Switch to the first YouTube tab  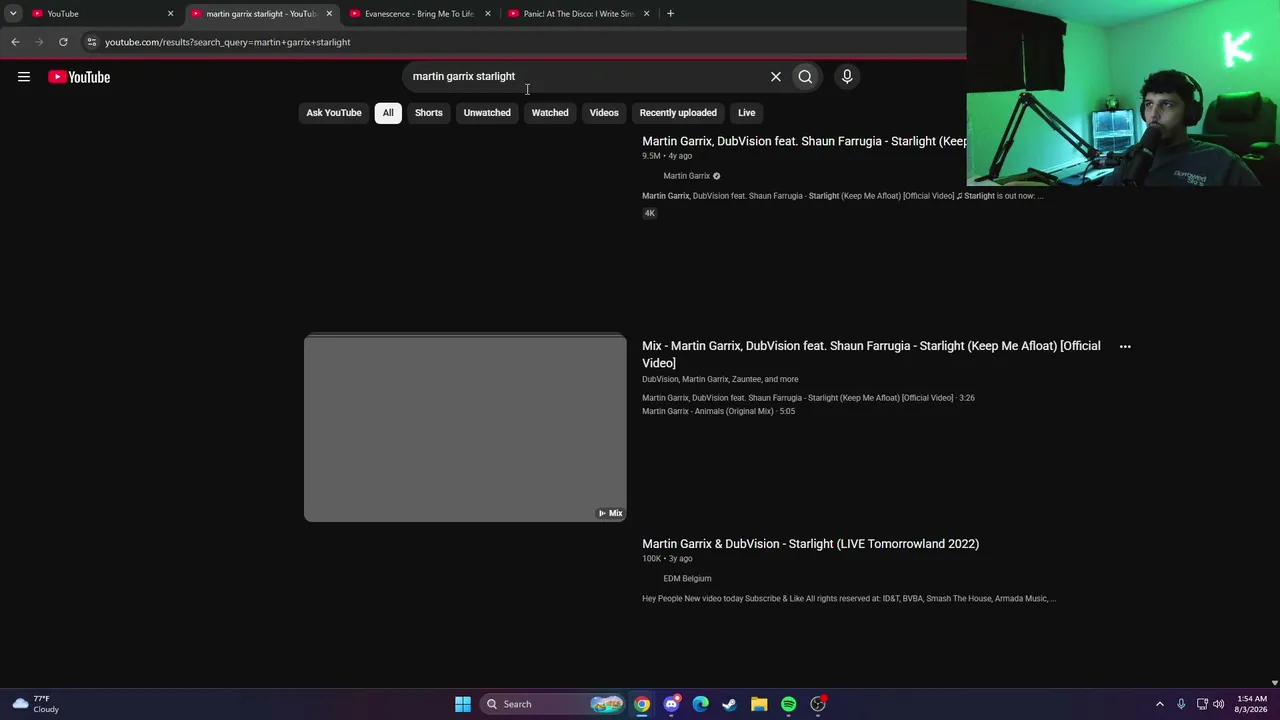pos(103,14)
